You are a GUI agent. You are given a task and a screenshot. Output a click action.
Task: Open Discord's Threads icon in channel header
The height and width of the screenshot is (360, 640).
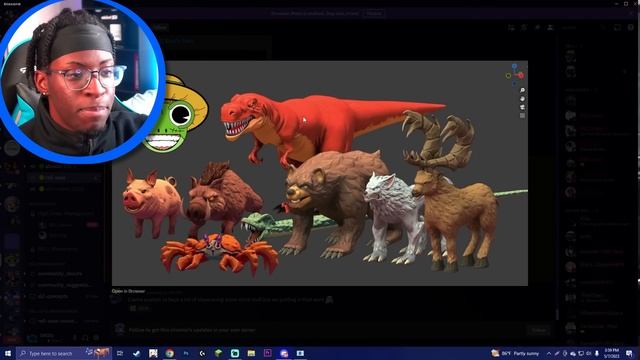pyautogui.click(x=511, y=27)
